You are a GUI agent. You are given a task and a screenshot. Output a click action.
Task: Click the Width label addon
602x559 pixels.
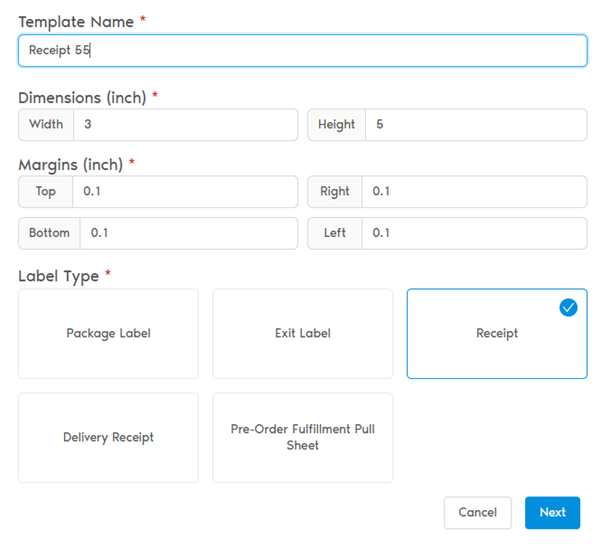coord(46,125)
